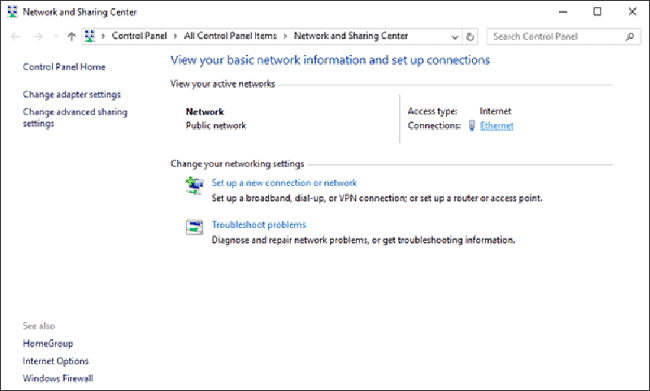The height and width of the screenshot is (391, 650).
Task: Select All Control Panel Items breadcrumb
Action: pyautogui.click(x=230, y=36)
